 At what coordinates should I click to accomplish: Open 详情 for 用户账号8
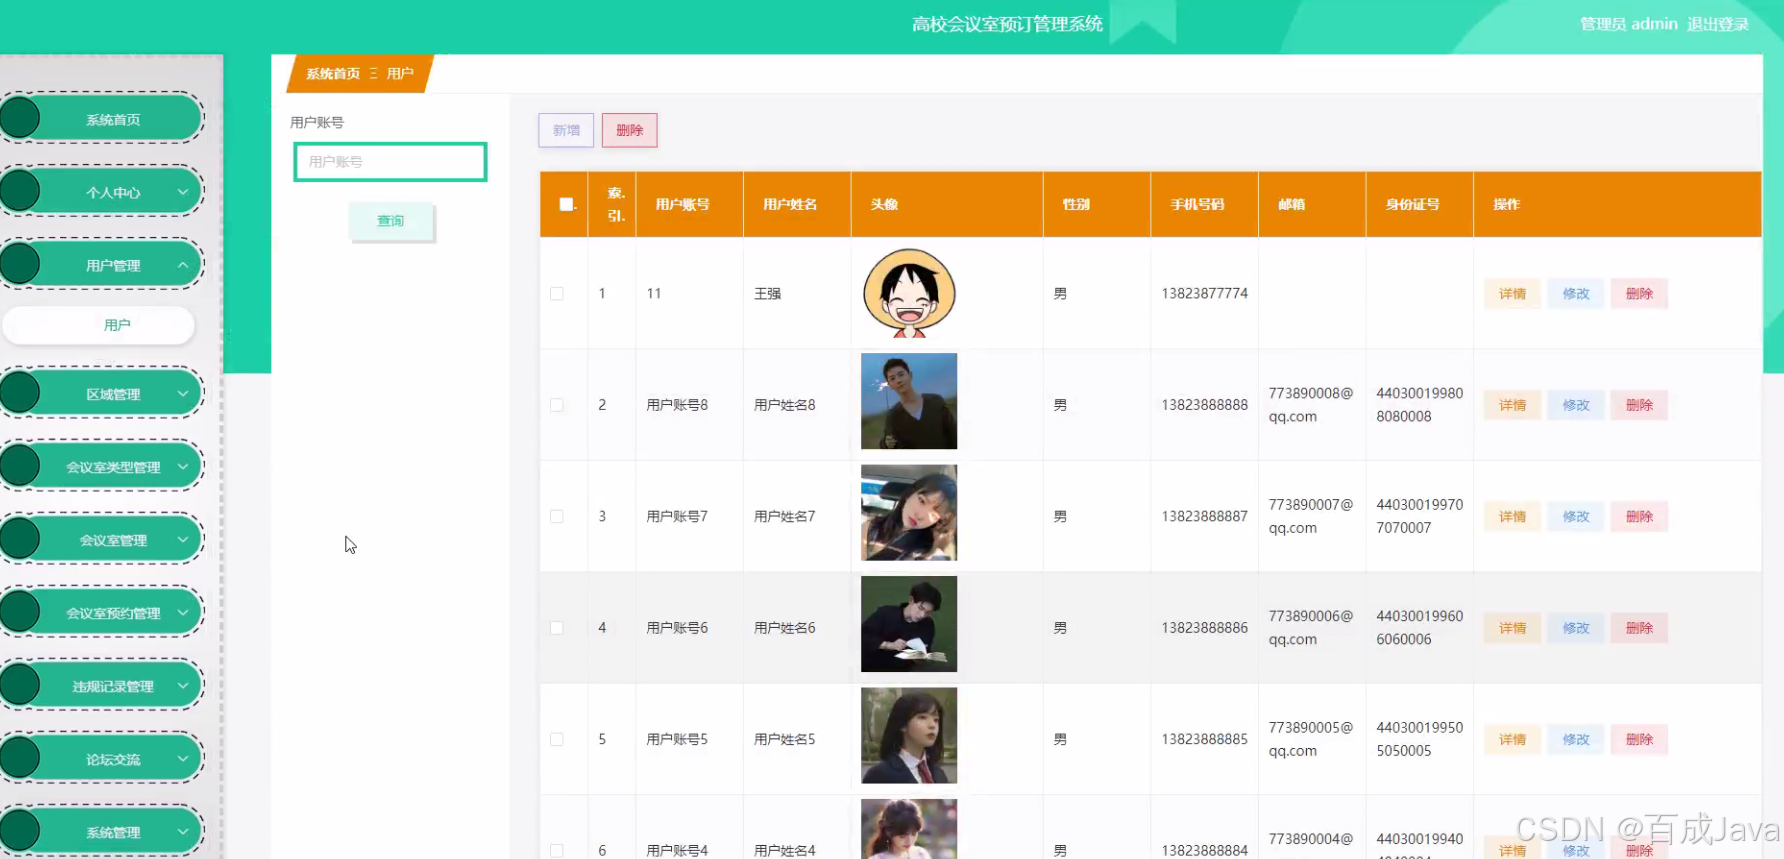click(x=1512, y=405)
